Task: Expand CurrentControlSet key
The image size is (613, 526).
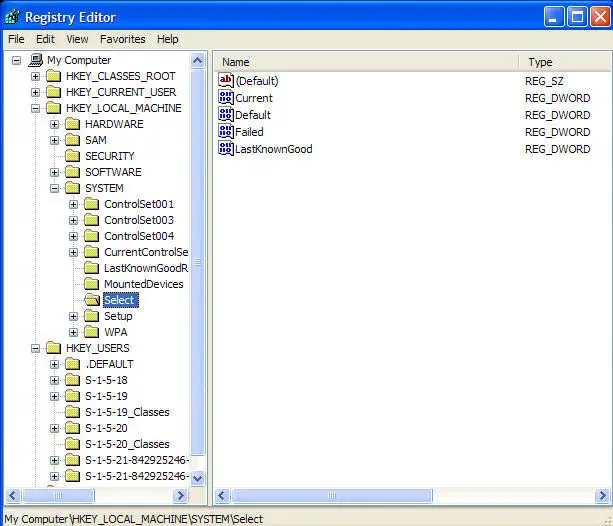Action: click(73, 253)
